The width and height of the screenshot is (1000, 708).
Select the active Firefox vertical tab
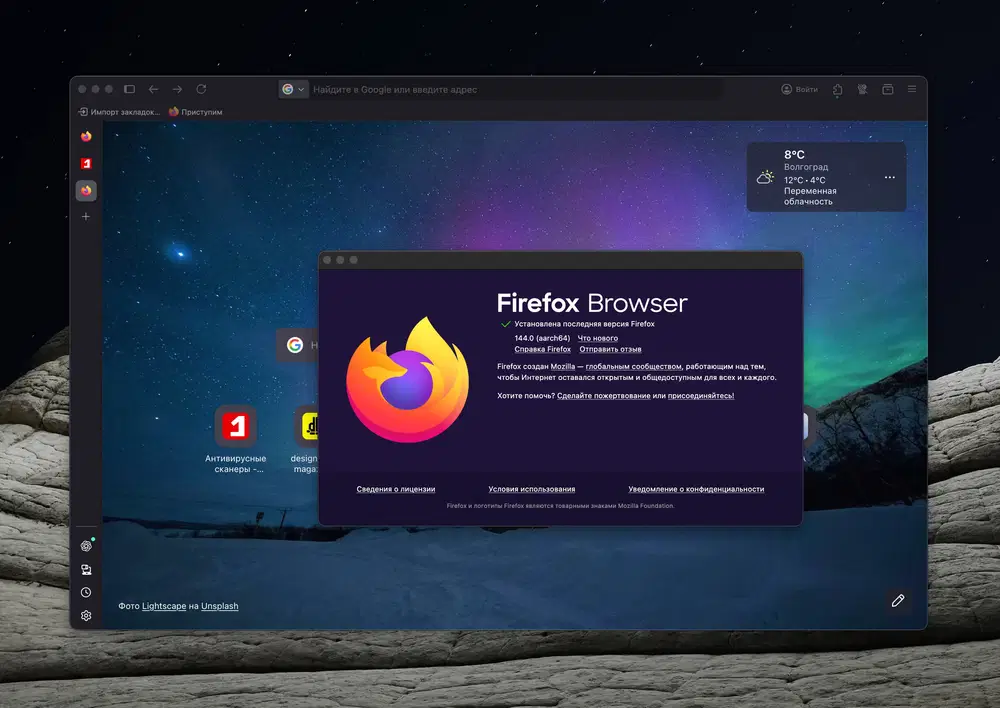coord(86,190)
